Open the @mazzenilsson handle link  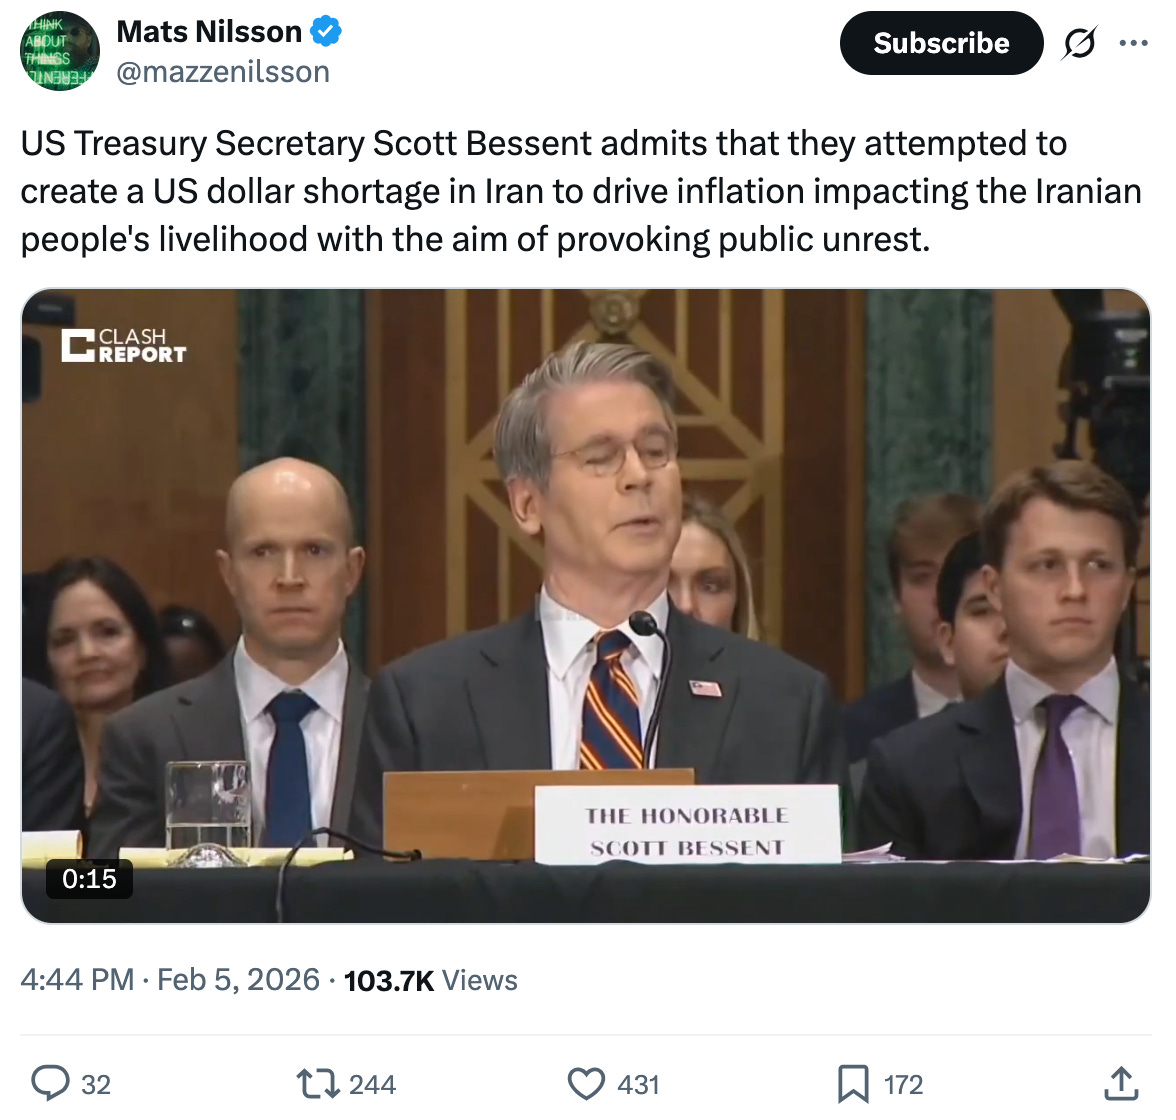coord(223,72)
